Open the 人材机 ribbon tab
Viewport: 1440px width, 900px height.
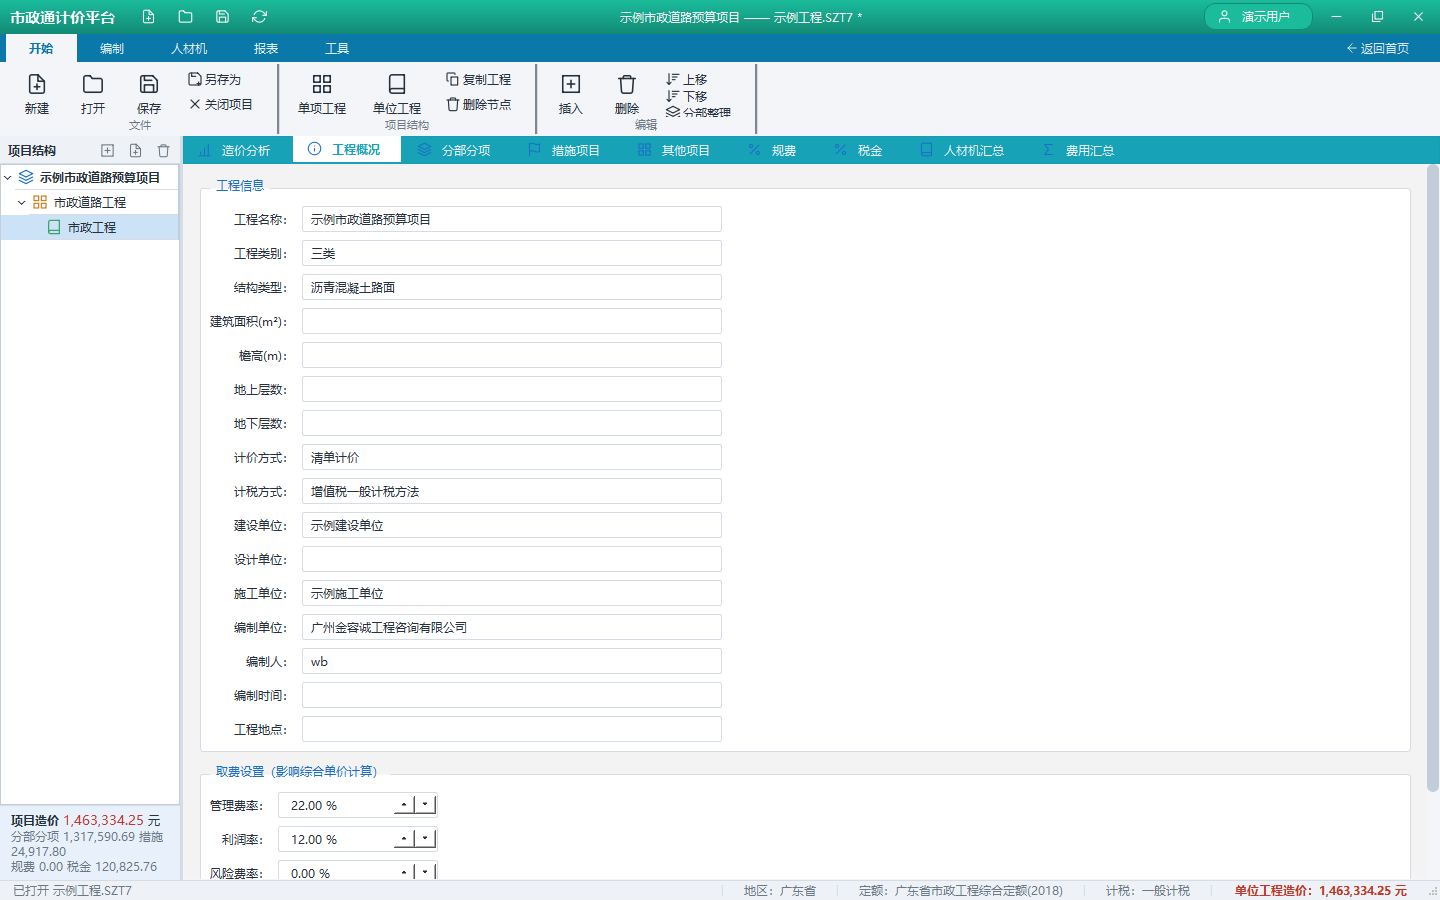tap(189, 48)
